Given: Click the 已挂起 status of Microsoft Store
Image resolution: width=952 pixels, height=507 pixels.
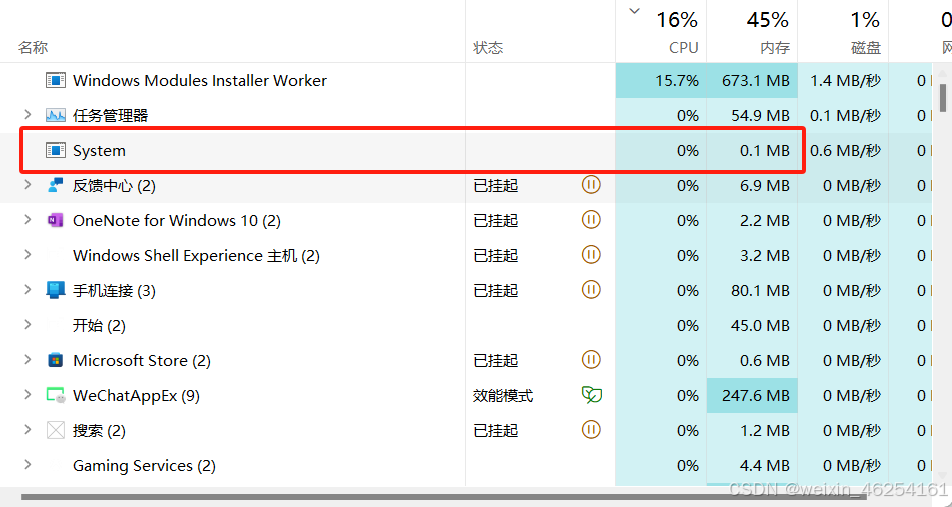Looking at the screenshot, I should pos(495,361).
